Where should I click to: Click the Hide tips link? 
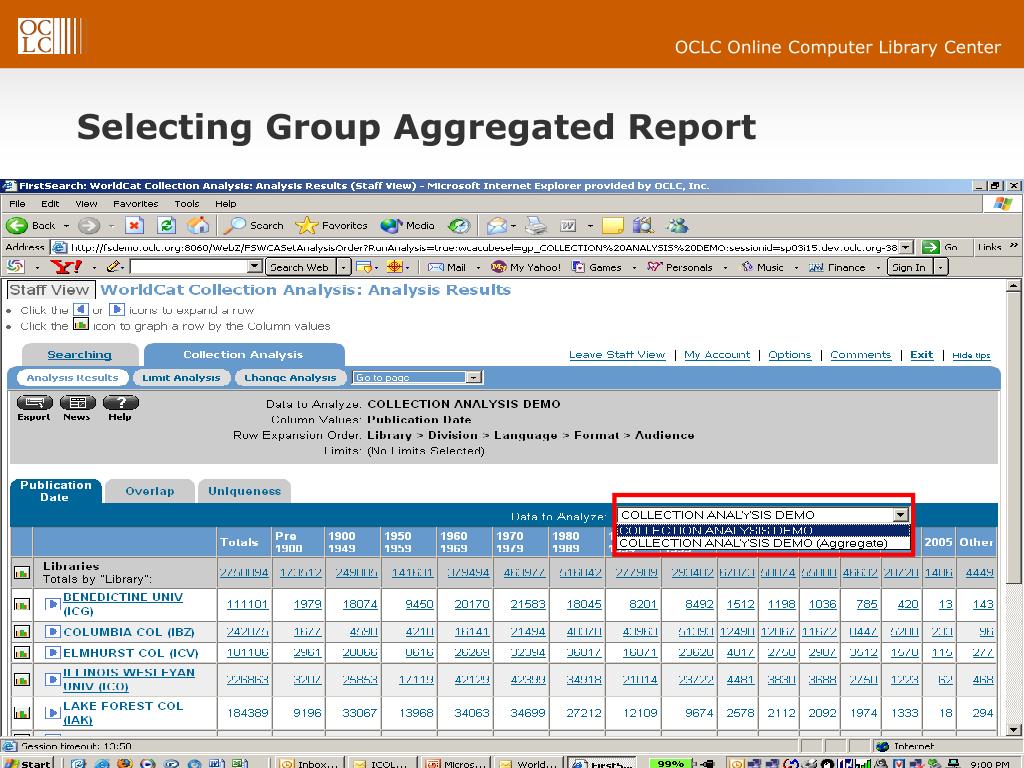(971, 355)
